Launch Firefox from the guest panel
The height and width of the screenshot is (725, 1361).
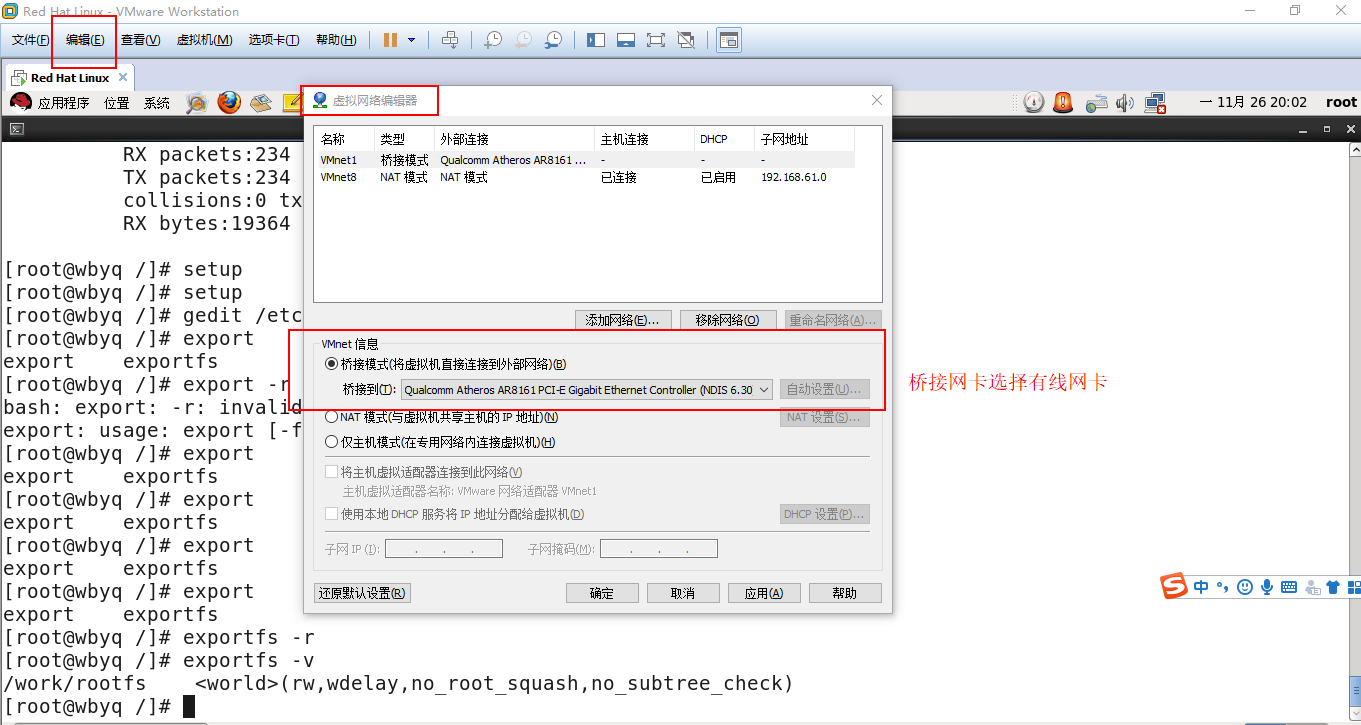pos(229,102)
